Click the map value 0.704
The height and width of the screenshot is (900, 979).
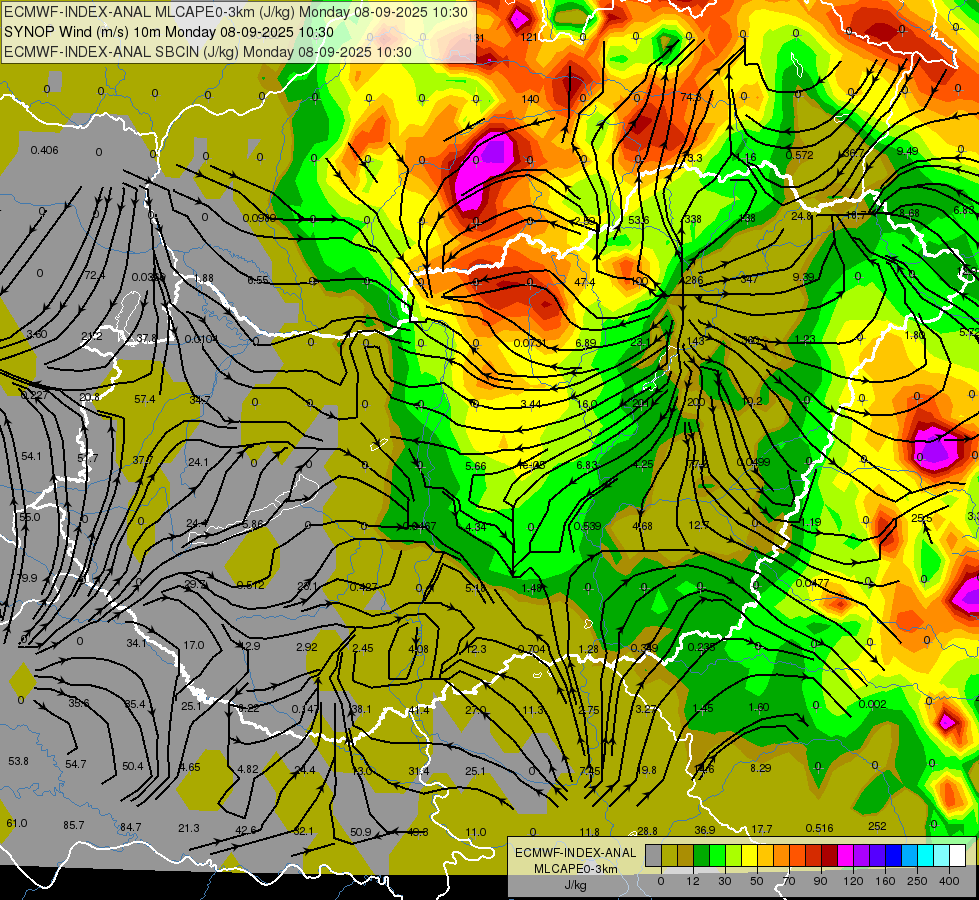click(x=532, y=649)
